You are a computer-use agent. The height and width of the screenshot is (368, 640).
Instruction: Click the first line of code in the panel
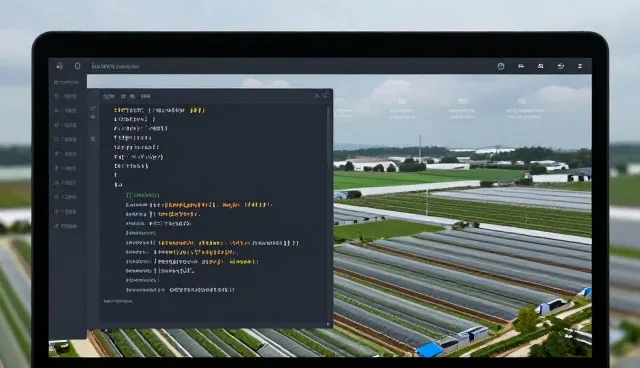(x=159, y=110)
